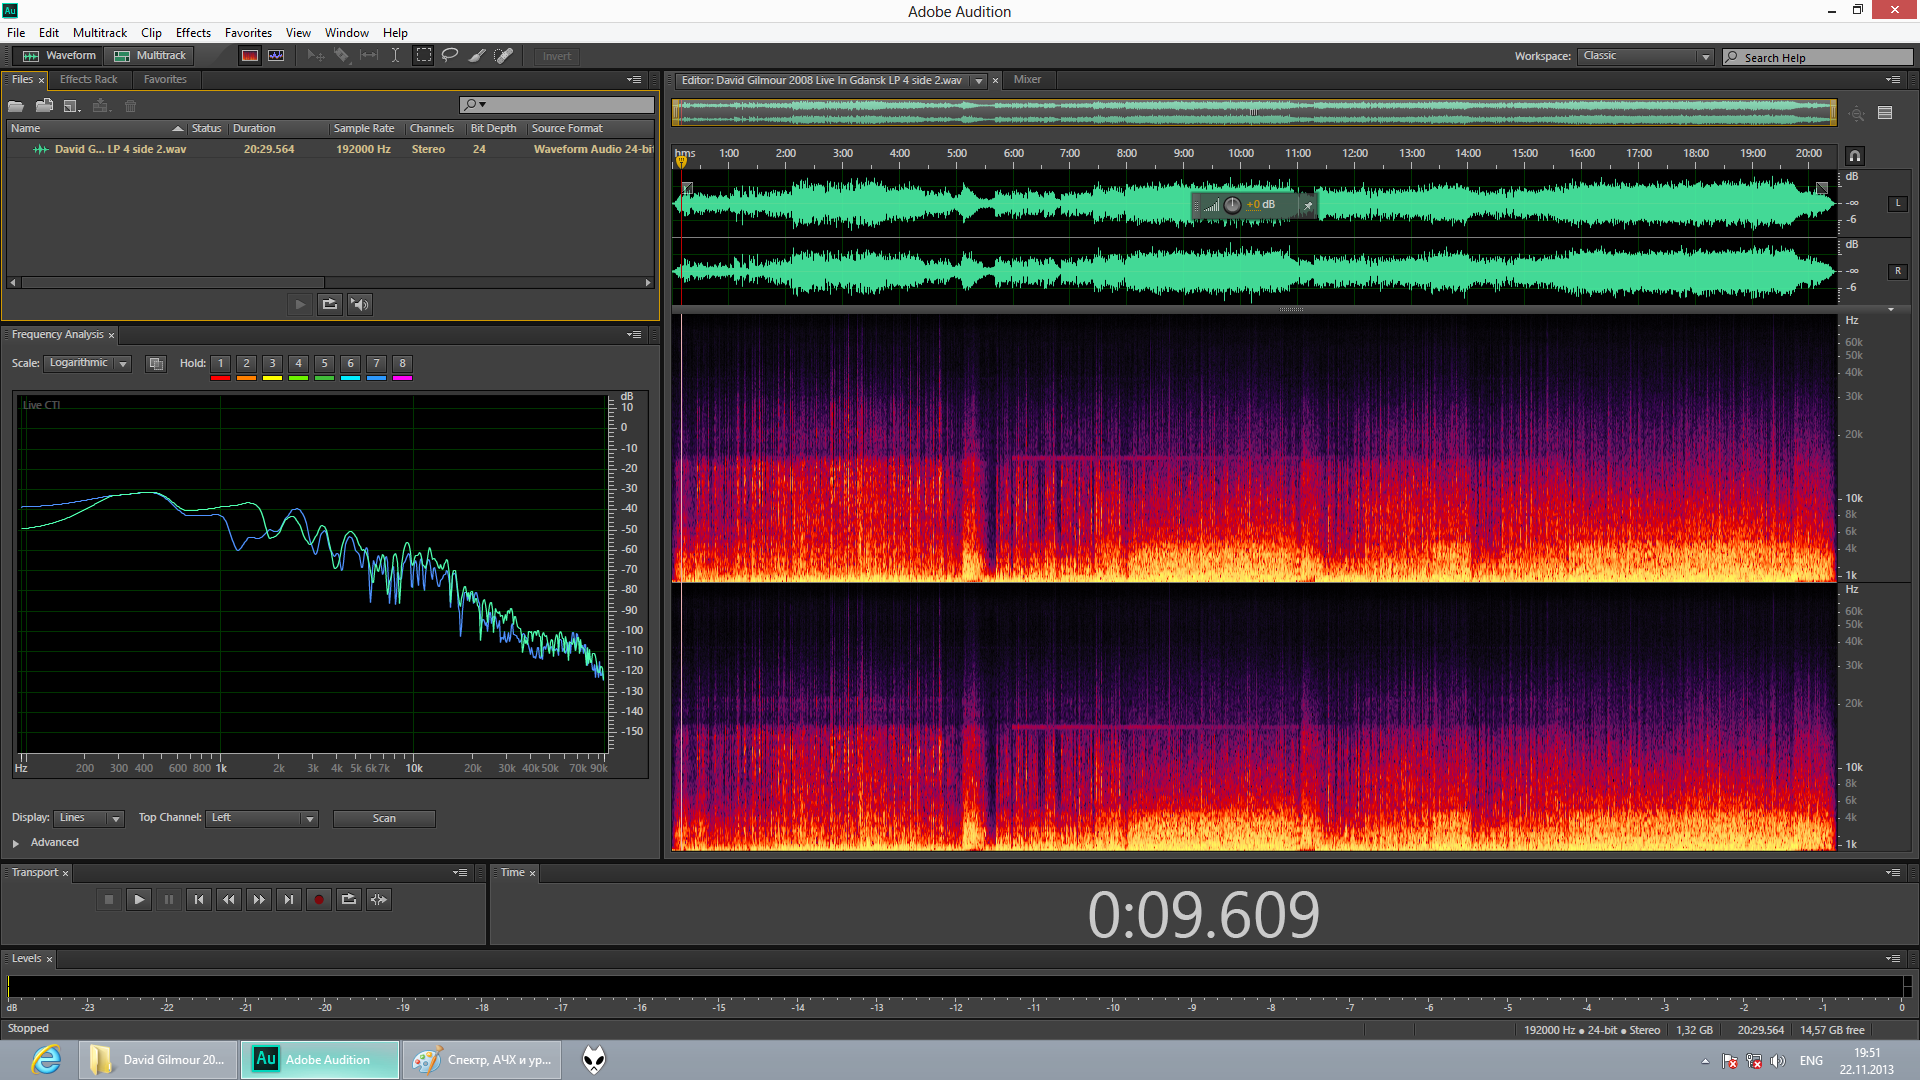This screenshot has height=1080, width=1920.
Task: Click the Frequency Analysis copy-to-clipboard icon
Action: point(156,364)
